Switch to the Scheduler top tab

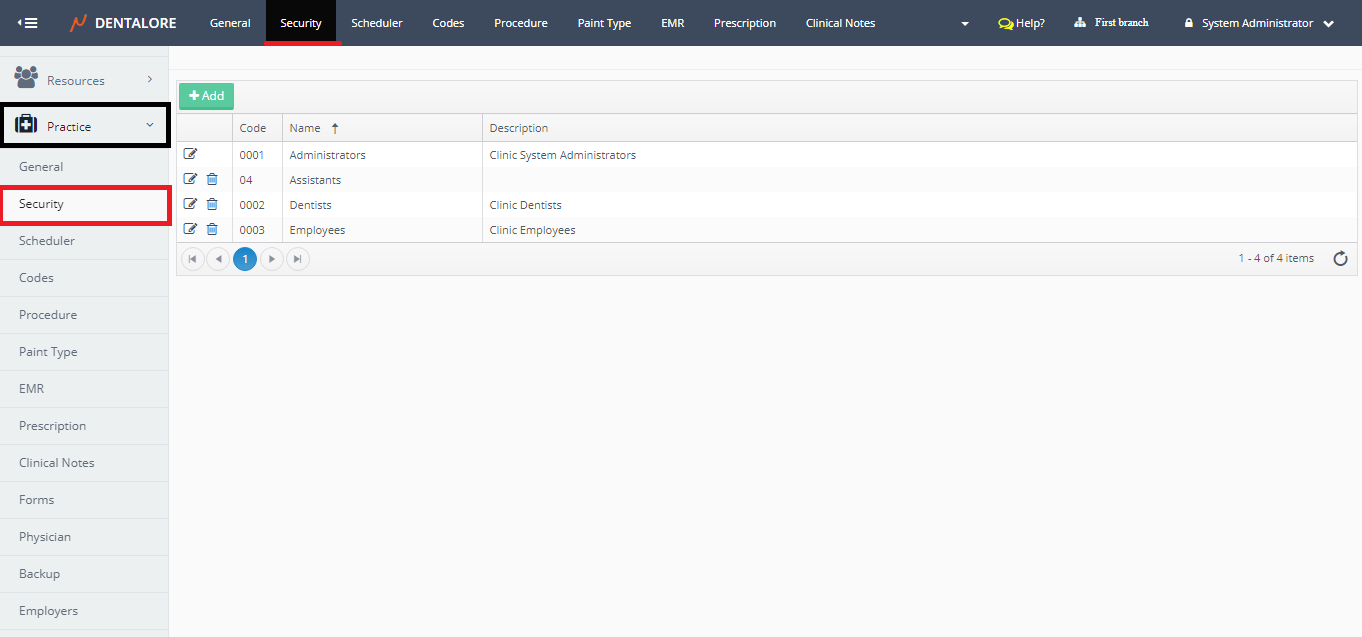[x=376, y=23]
